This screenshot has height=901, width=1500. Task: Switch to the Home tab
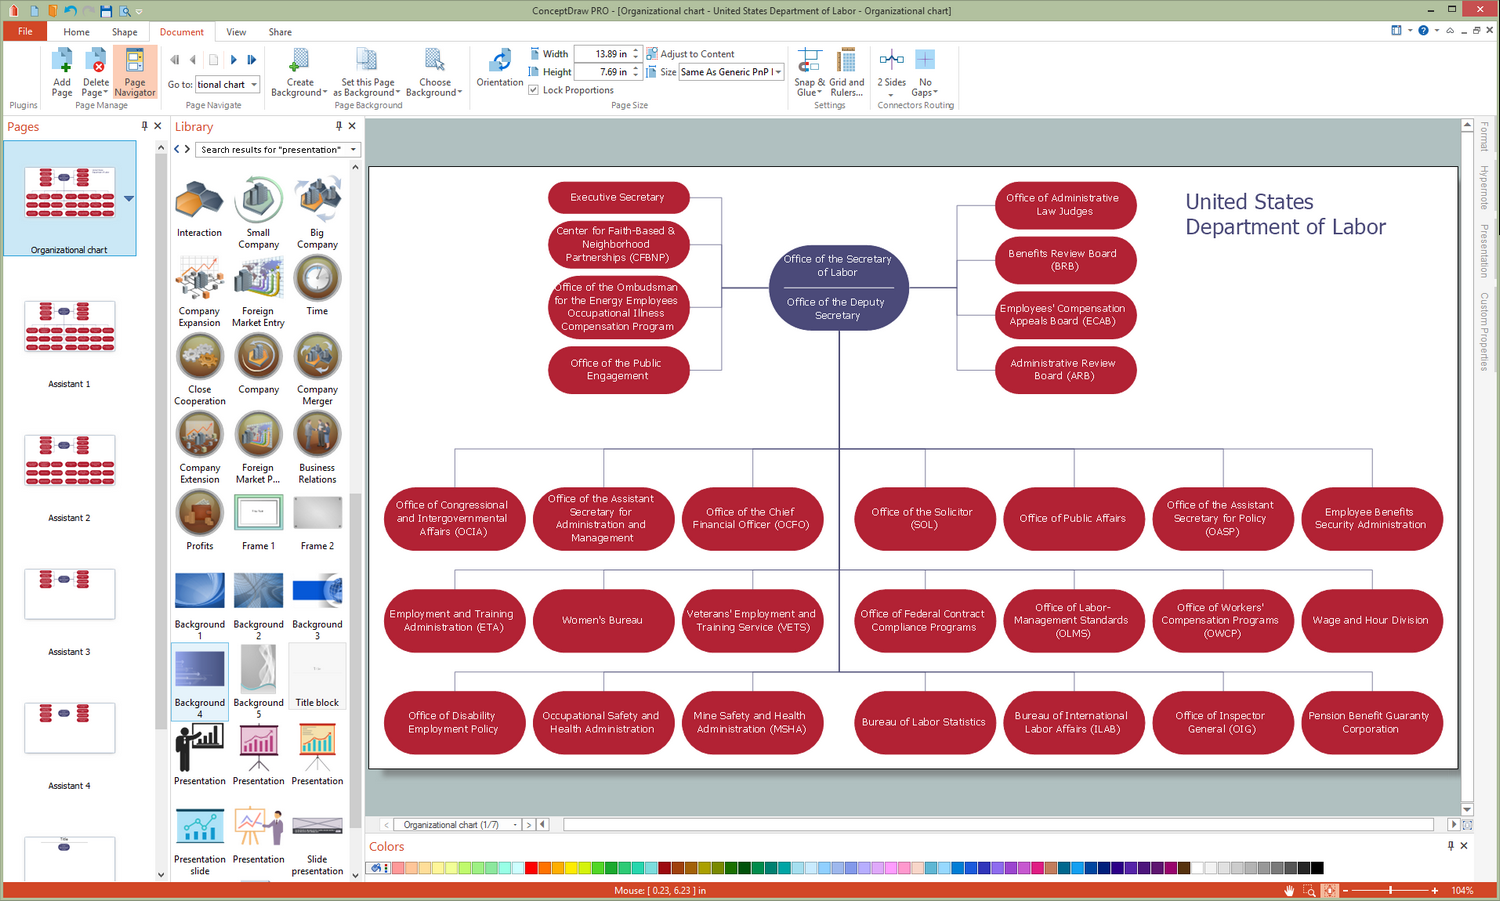click(x=76, y=32)
